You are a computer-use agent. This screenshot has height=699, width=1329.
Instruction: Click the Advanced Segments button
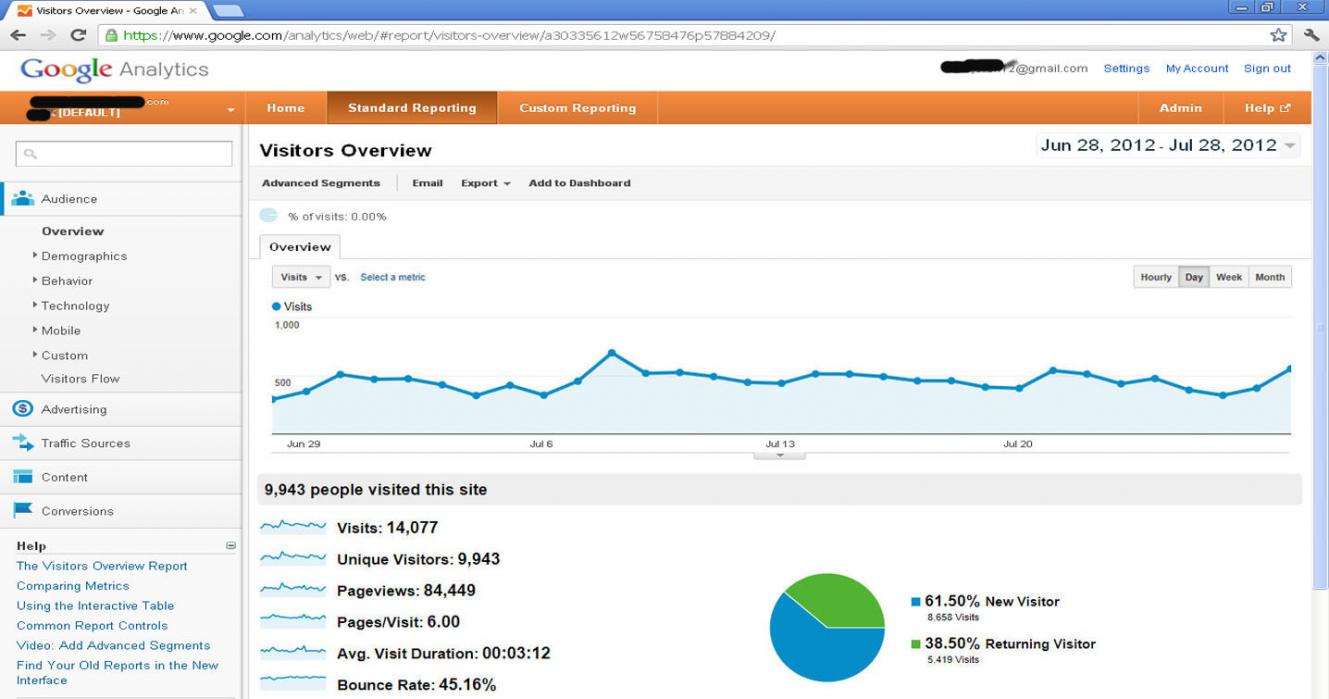321,183
